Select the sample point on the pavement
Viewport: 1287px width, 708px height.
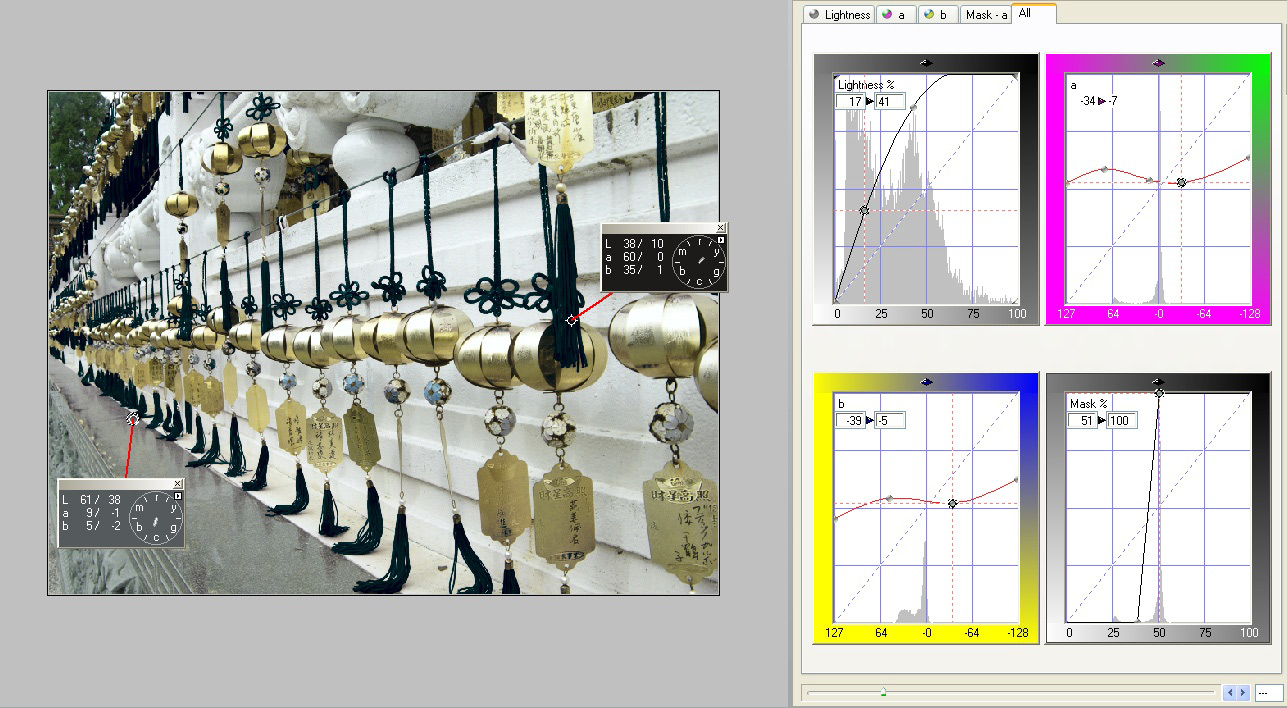tap(133, 420)
